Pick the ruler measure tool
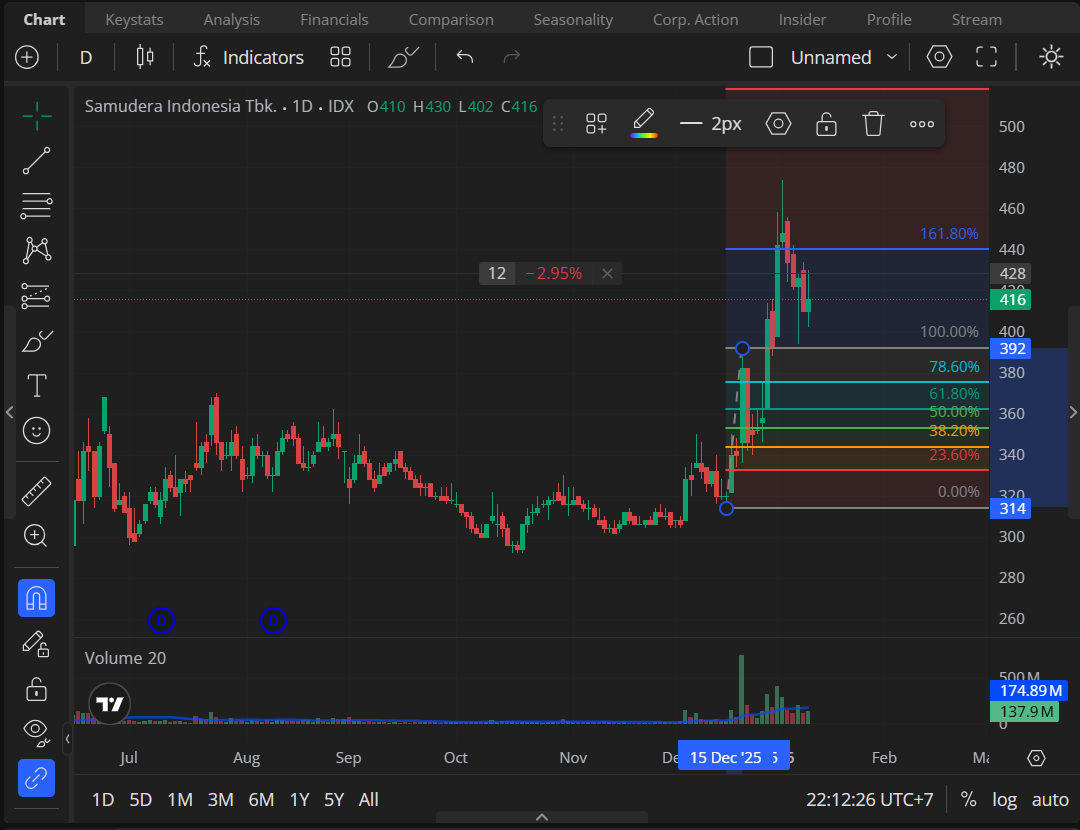This screenshot has width=1080, height=830. tap(36, 491)
